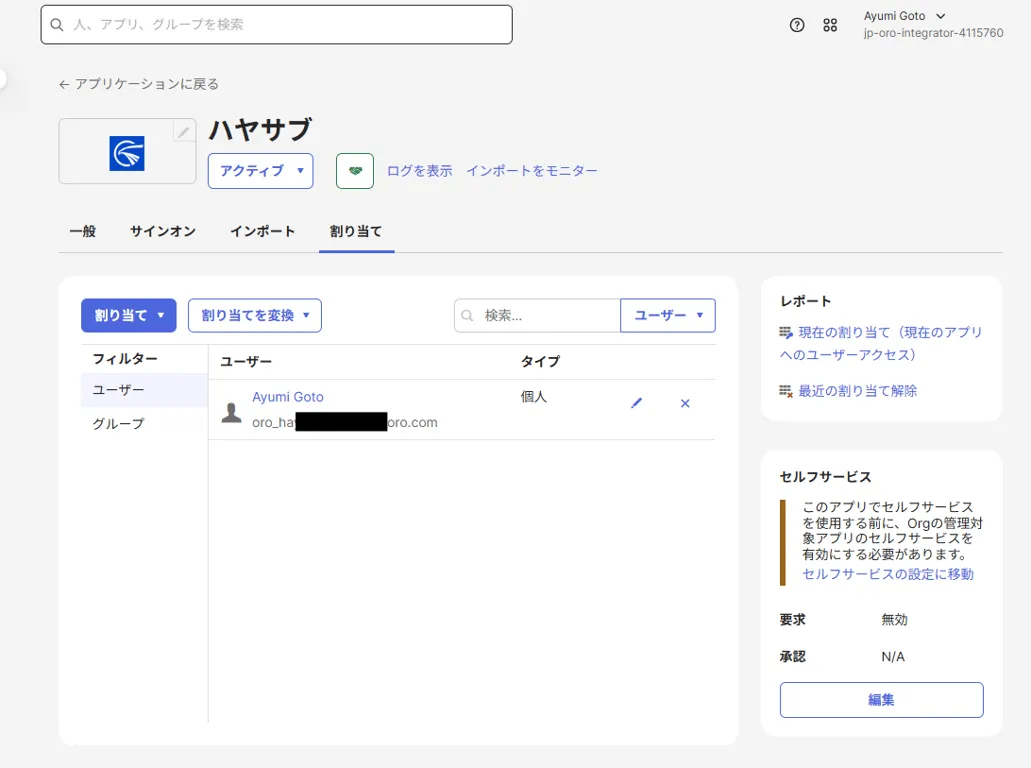1031x768 pixels.
Task: Open the Ayumi Goto user link
Action: 288,397
